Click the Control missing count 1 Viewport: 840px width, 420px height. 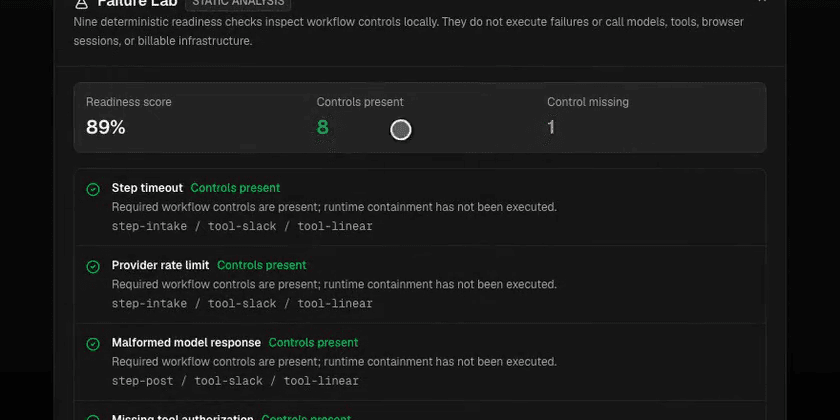(551, 128)
